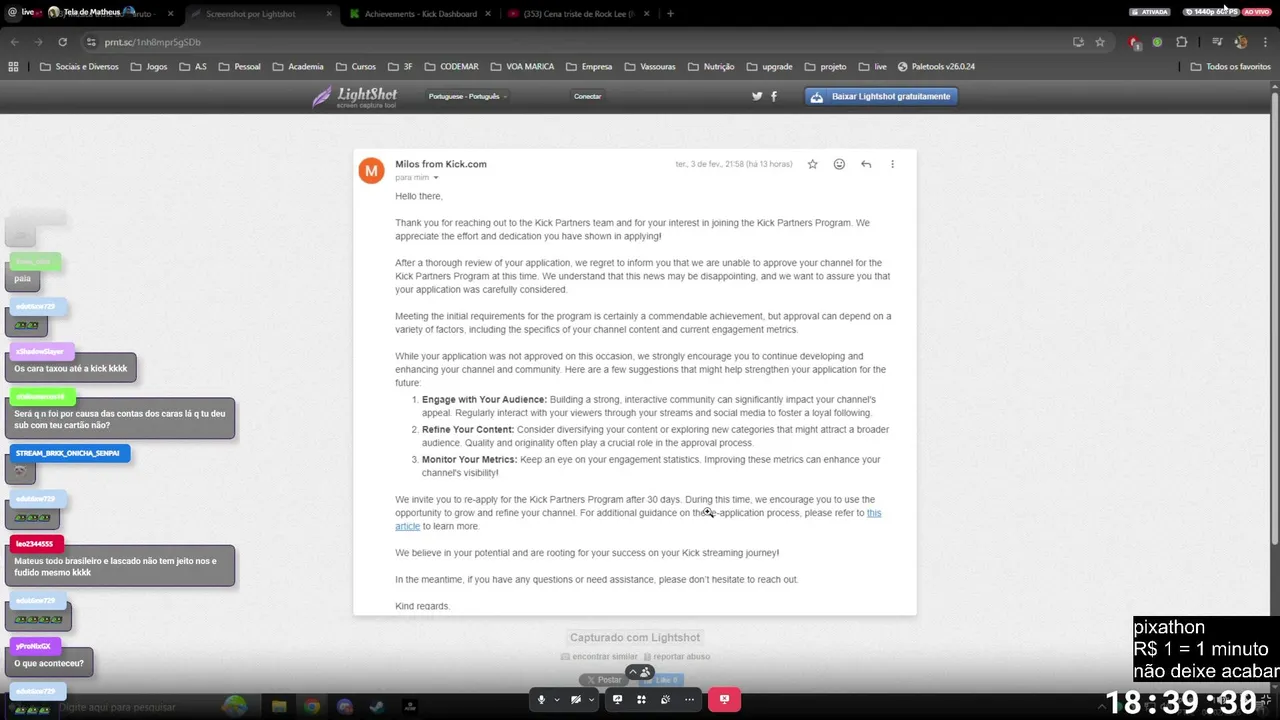The width and height of the screenshot is (1280, 720).
Task: Go back to the previous page
Action: pyautogui.click(x=14, y=42)
